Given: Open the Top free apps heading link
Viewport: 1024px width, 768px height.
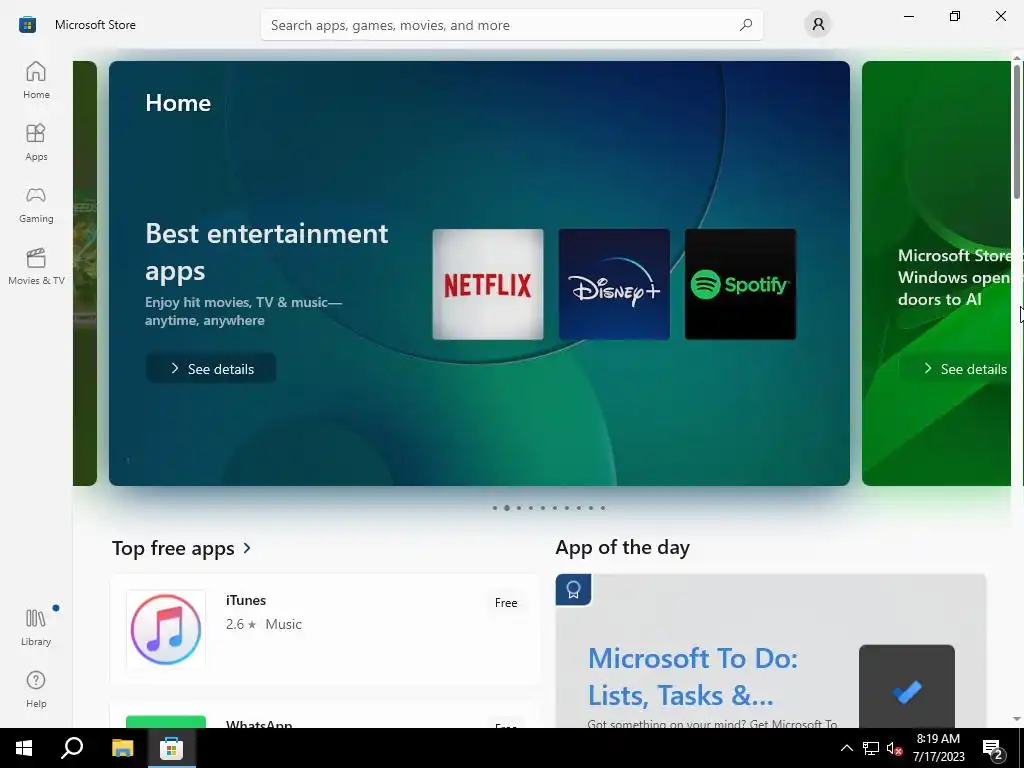Looking at the screenshot, I should (173, 548).
